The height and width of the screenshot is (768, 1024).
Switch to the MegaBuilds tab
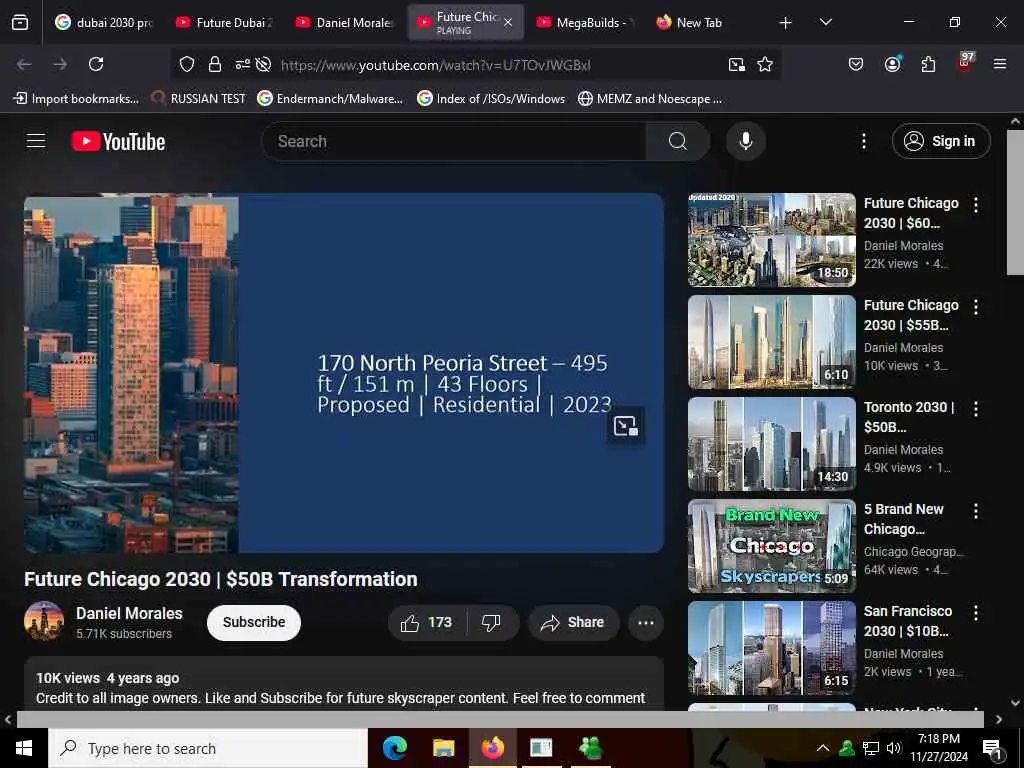pos(584,22)
